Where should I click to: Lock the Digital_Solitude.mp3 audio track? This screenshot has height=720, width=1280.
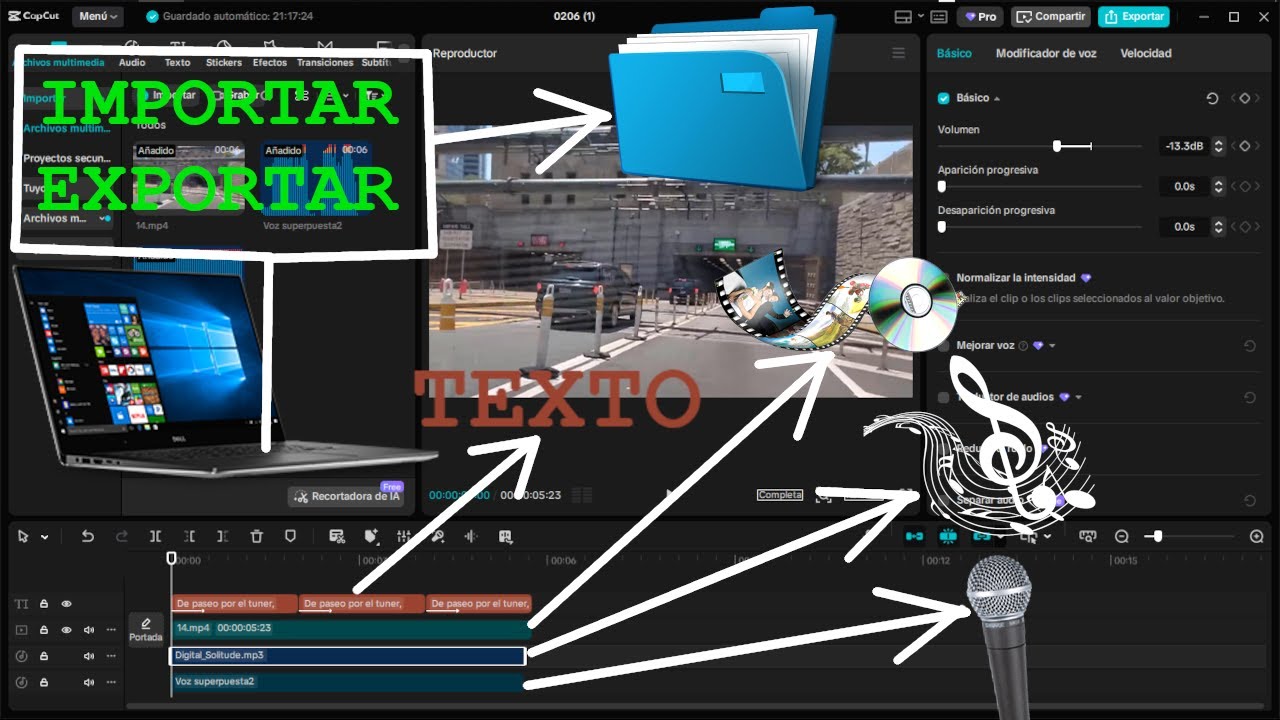pos(44,656)
